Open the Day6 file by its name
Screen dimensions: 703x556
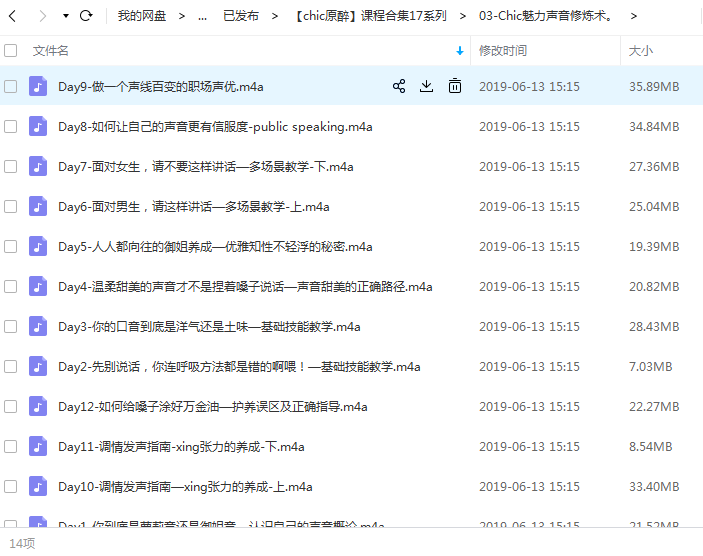tap(193, 207)
